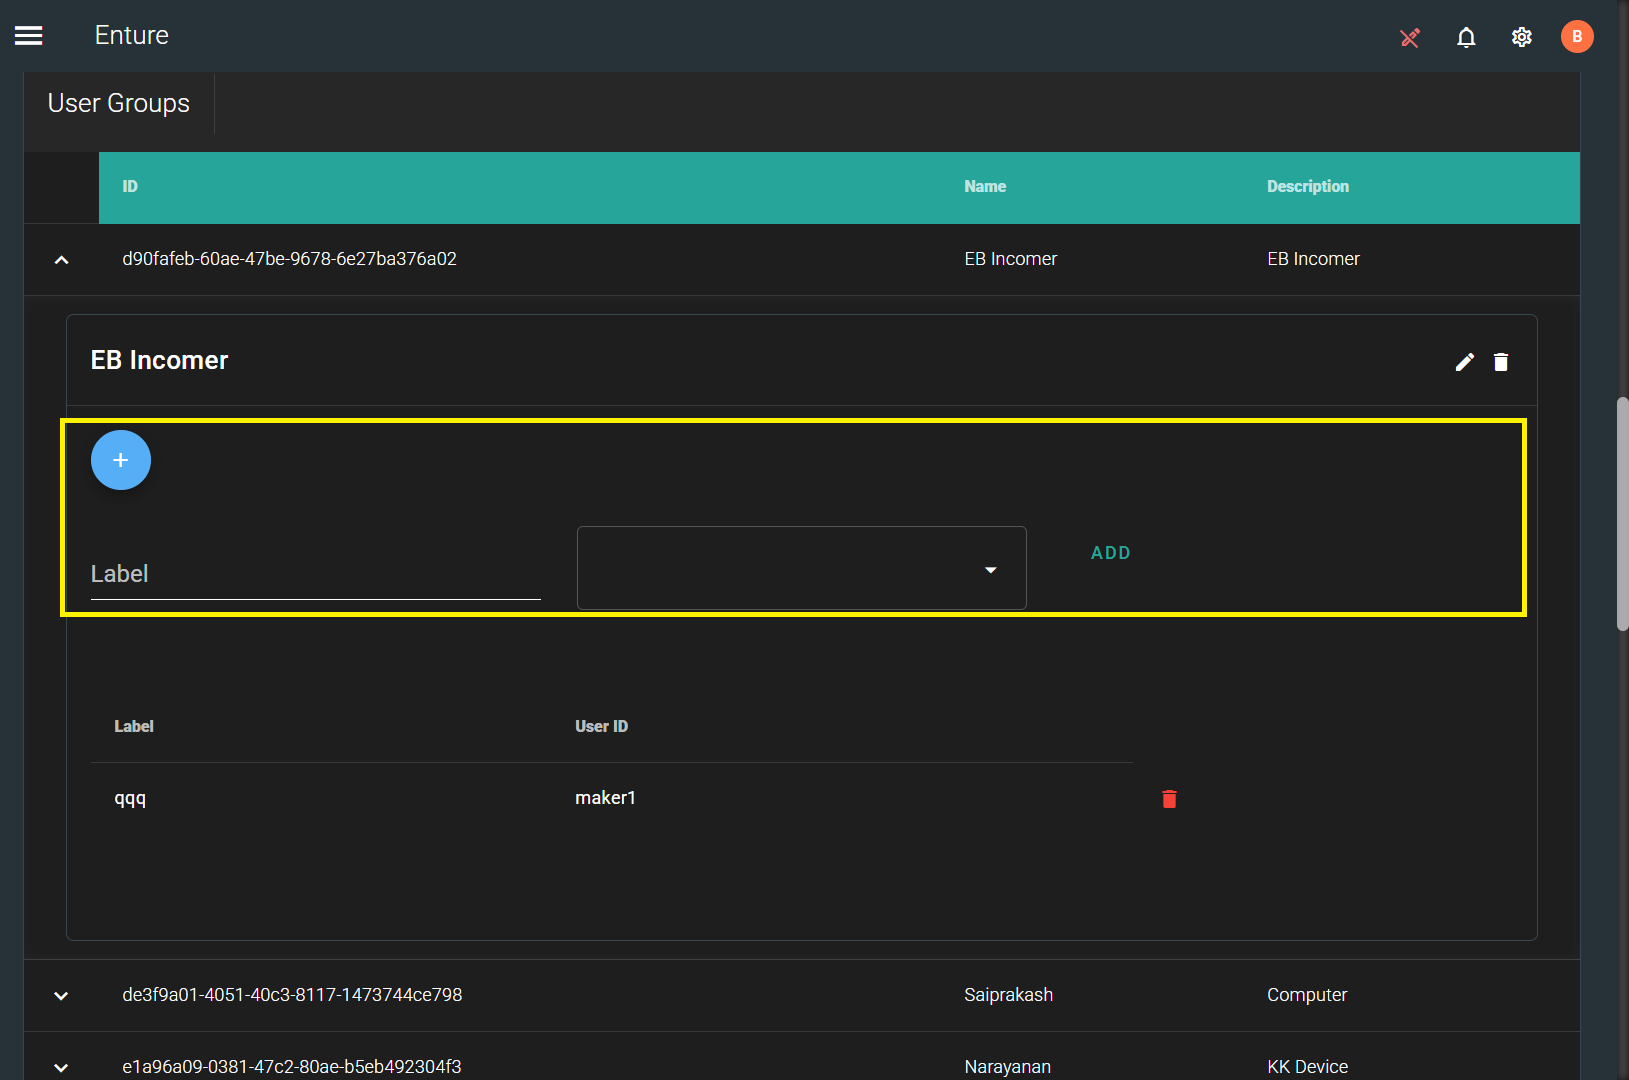Delete the EB Incomer group with trash icon
Viewport: 1629px width, 1080px height.
[1501, 362]
